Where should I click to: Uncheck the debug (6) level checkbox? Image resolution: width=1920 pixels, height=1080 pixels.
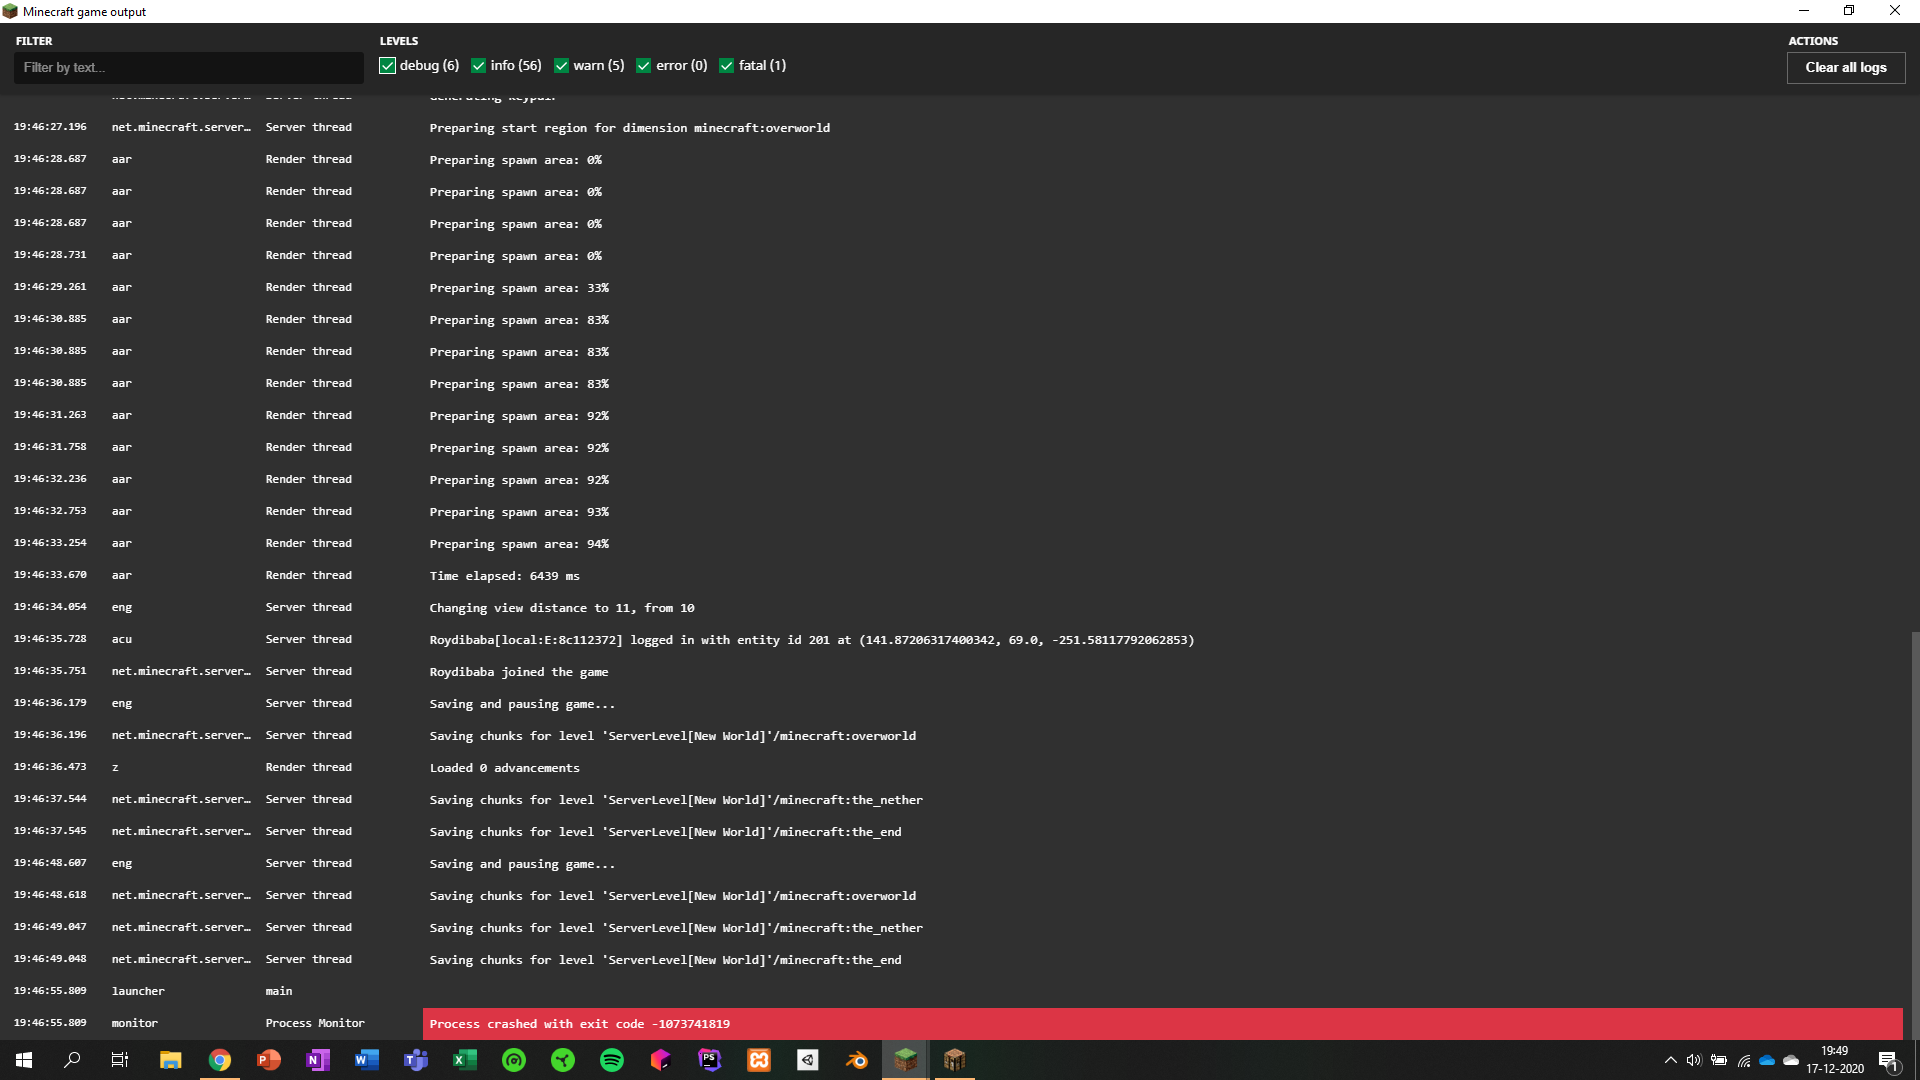388,66
